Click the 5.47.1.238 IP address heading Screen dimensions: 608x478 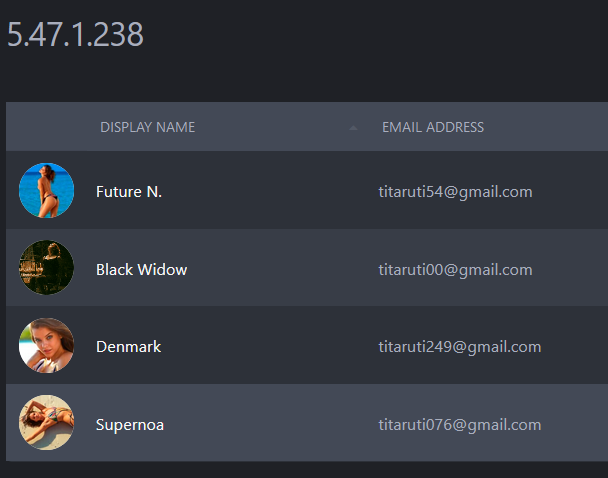point(75,35)
